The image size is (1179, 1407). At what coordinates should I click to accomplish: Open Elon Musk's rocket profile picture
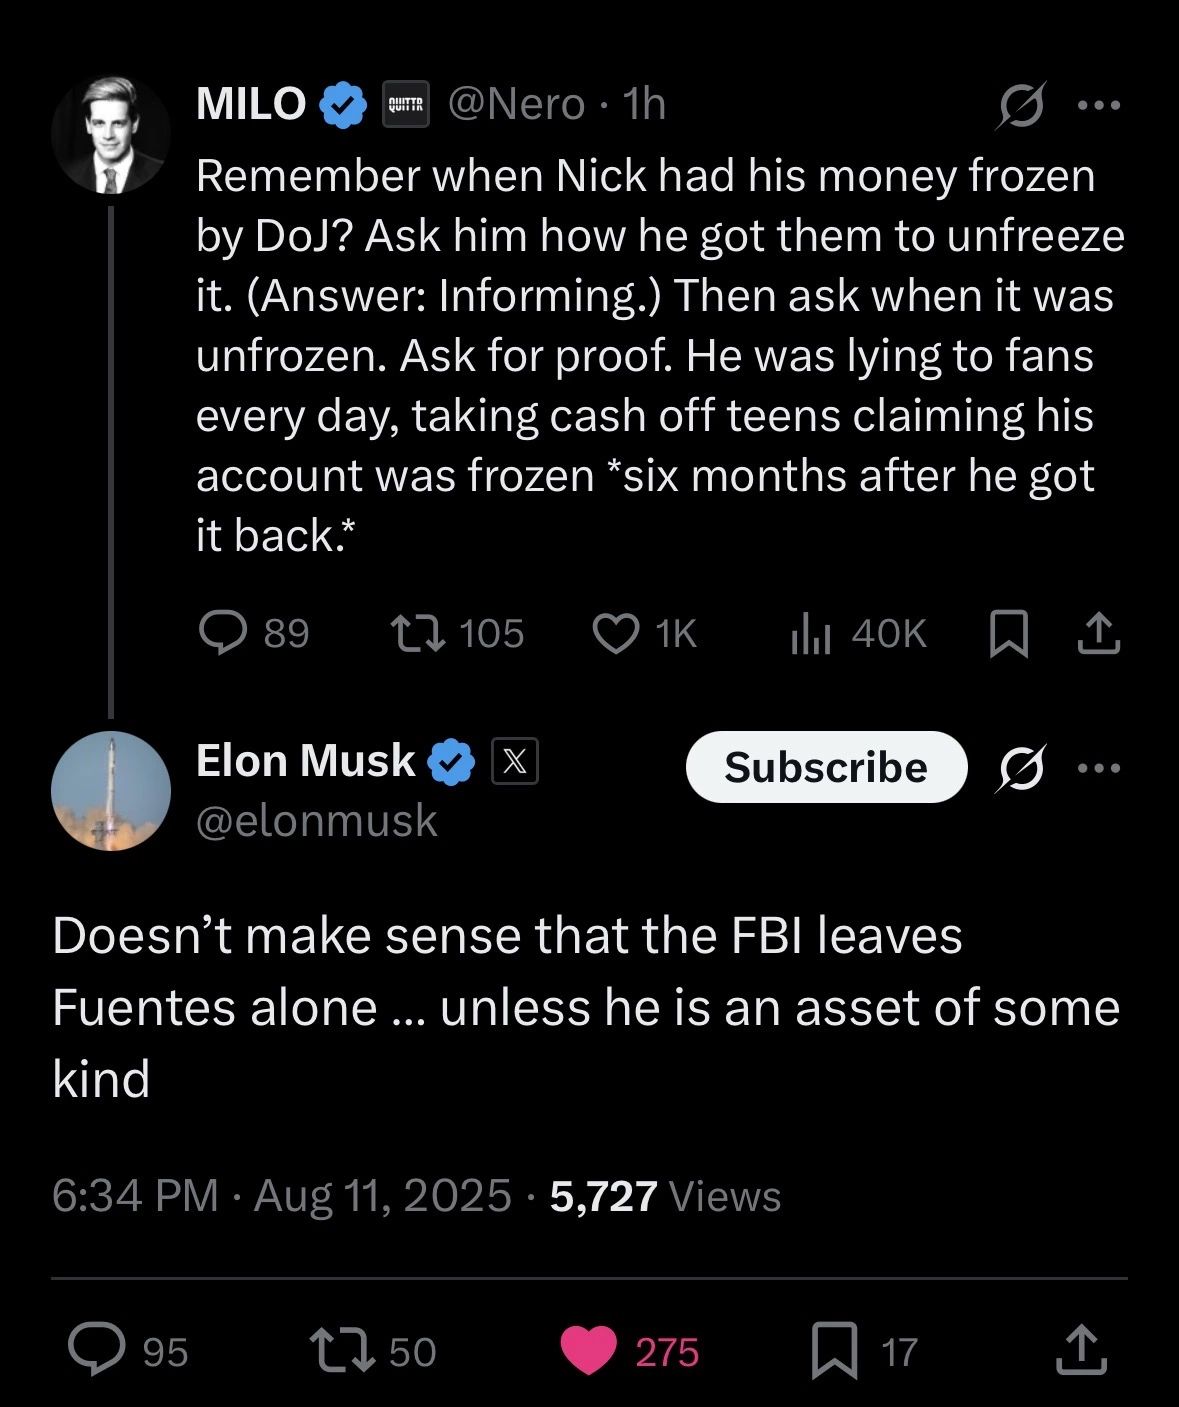[x=111, y=791]
